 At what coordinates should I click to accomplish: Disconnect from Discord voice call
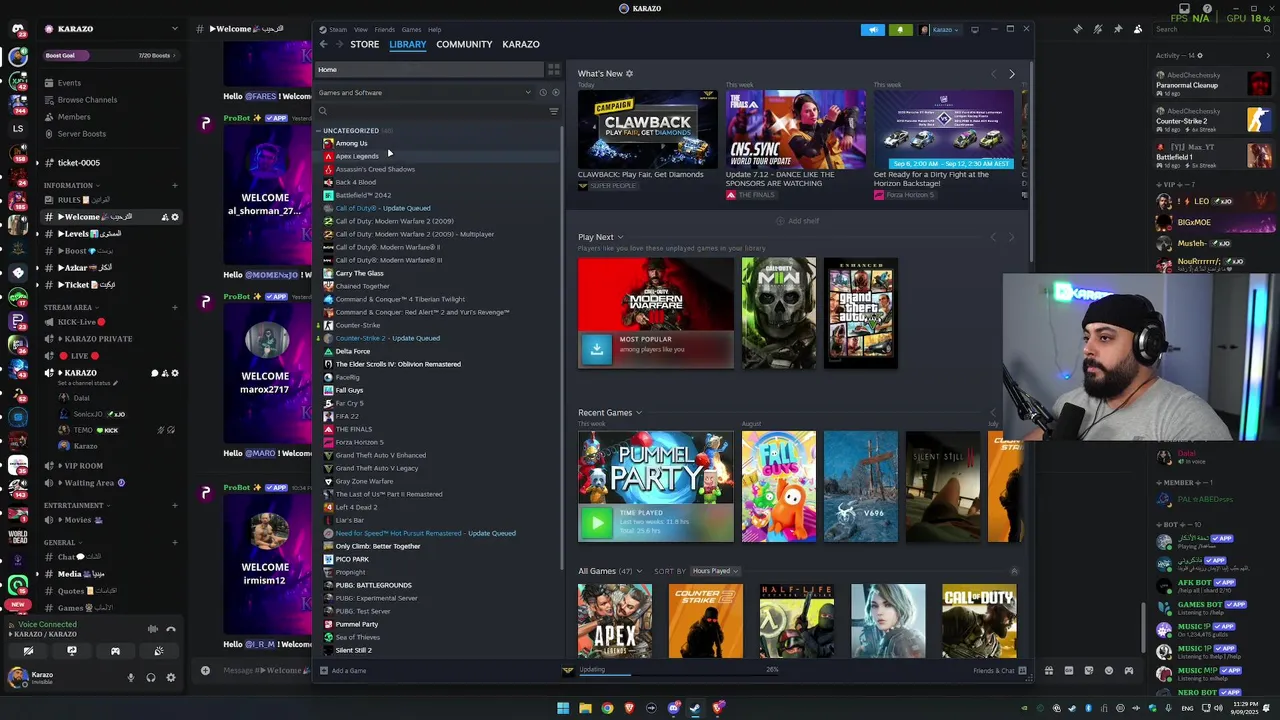click(x=171, y=629)
